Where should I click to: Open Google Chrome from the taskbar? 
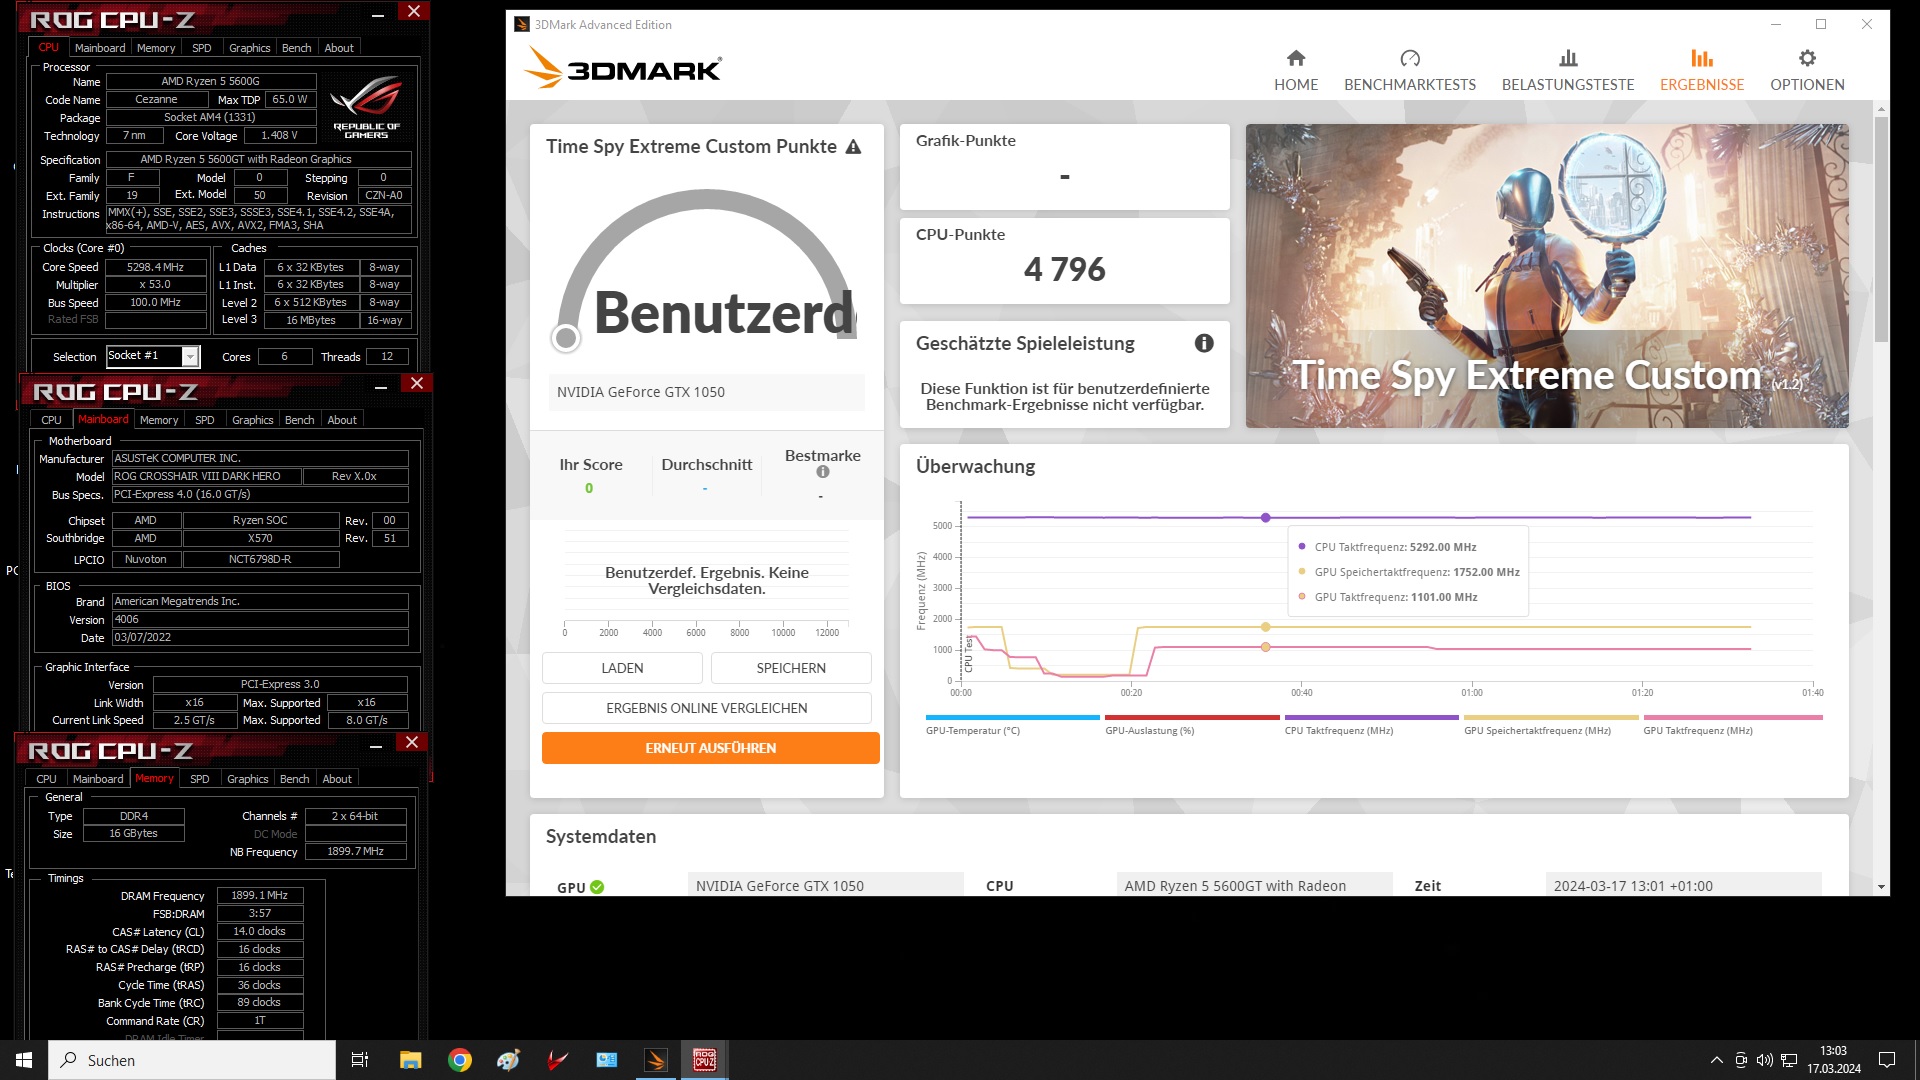point(460,1060)
